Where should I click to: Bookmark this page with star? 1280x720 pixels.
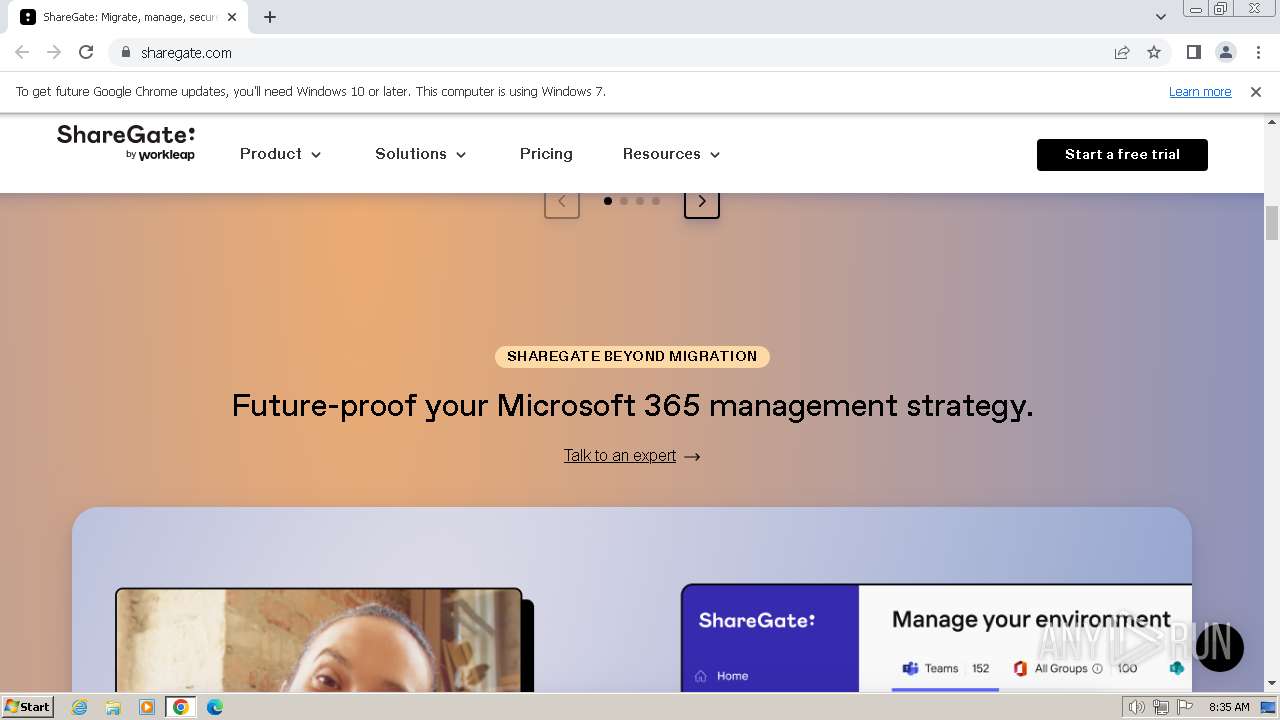[x=1154, y=53]
